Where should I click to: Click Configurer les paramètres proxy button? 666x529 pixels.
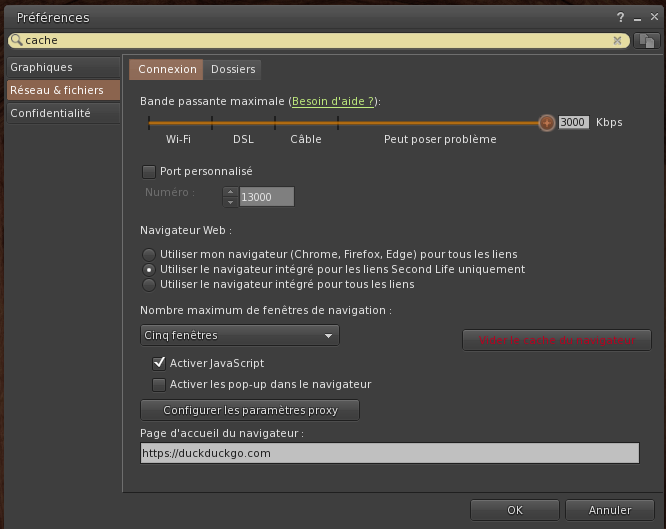(250, 410)
